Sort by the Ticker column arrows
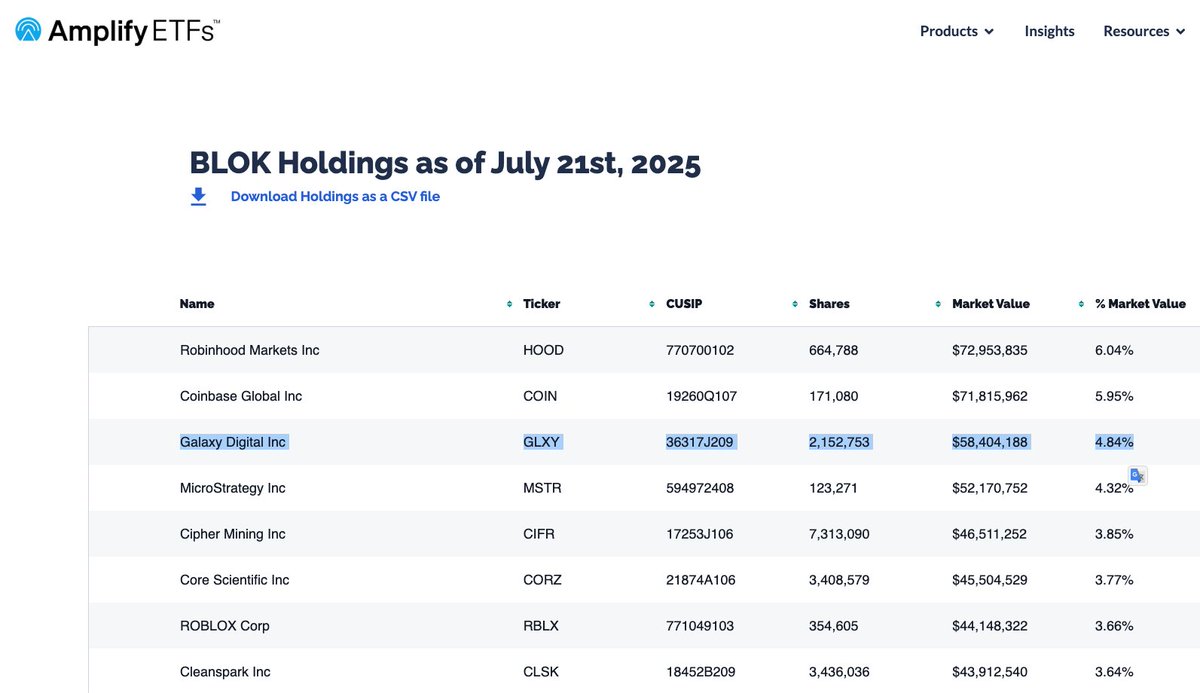The width and height of the screenshot is (1200, 693). 653,304
